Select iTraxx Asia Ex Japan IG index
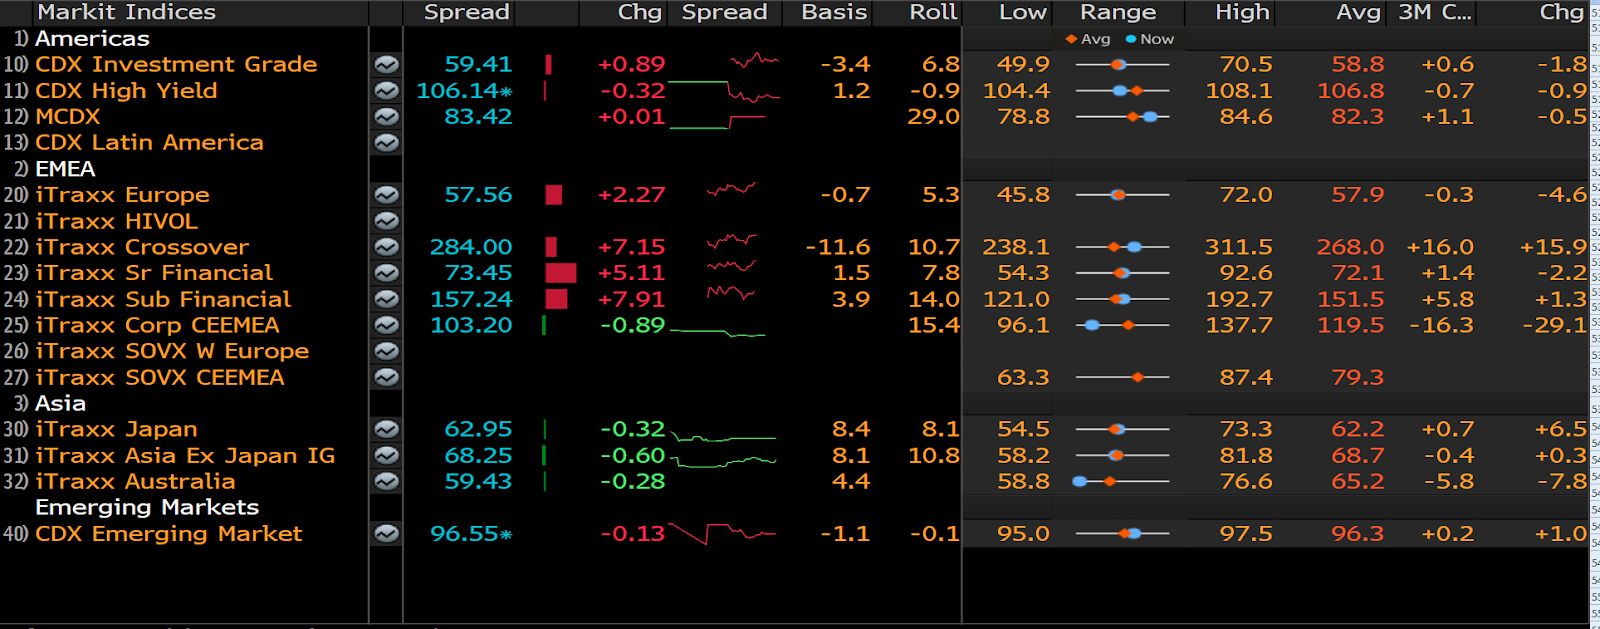 (185, 455)
